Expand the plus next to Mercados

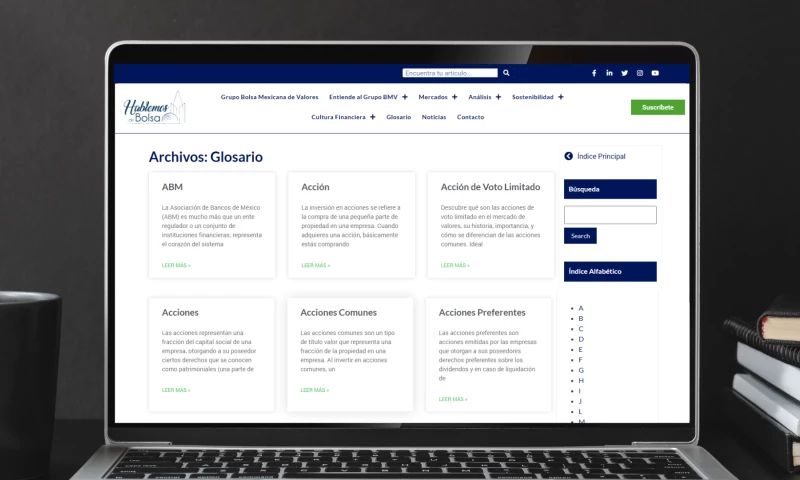point(455,97)
